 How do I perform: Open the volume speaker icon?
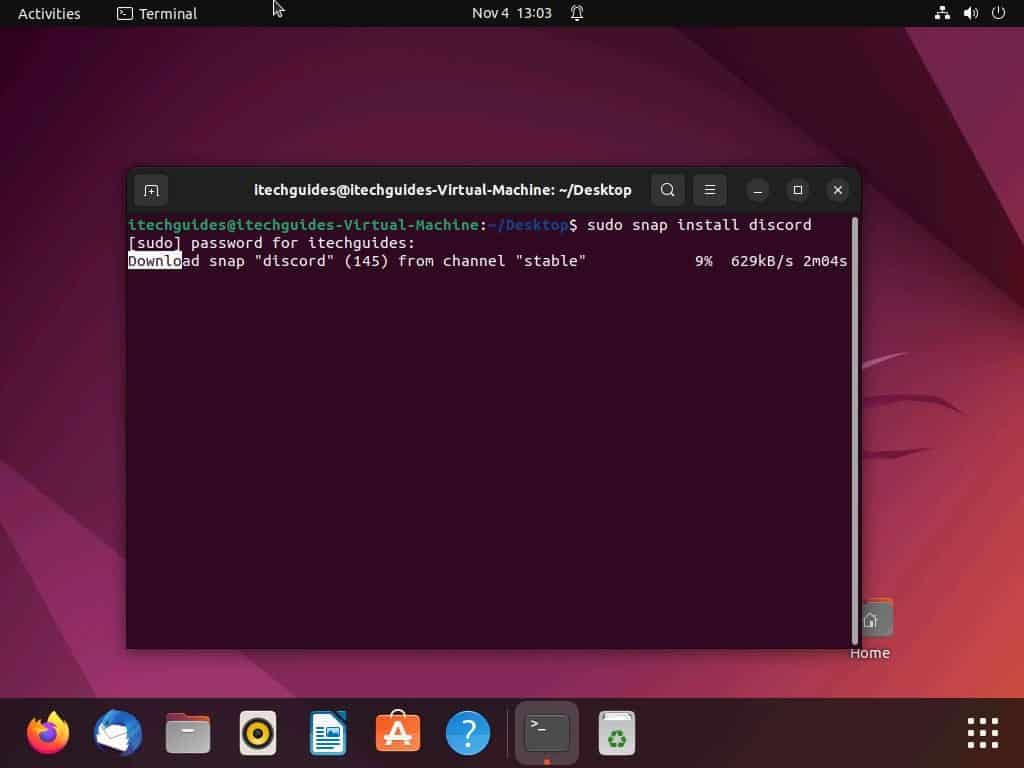(970, 13)
